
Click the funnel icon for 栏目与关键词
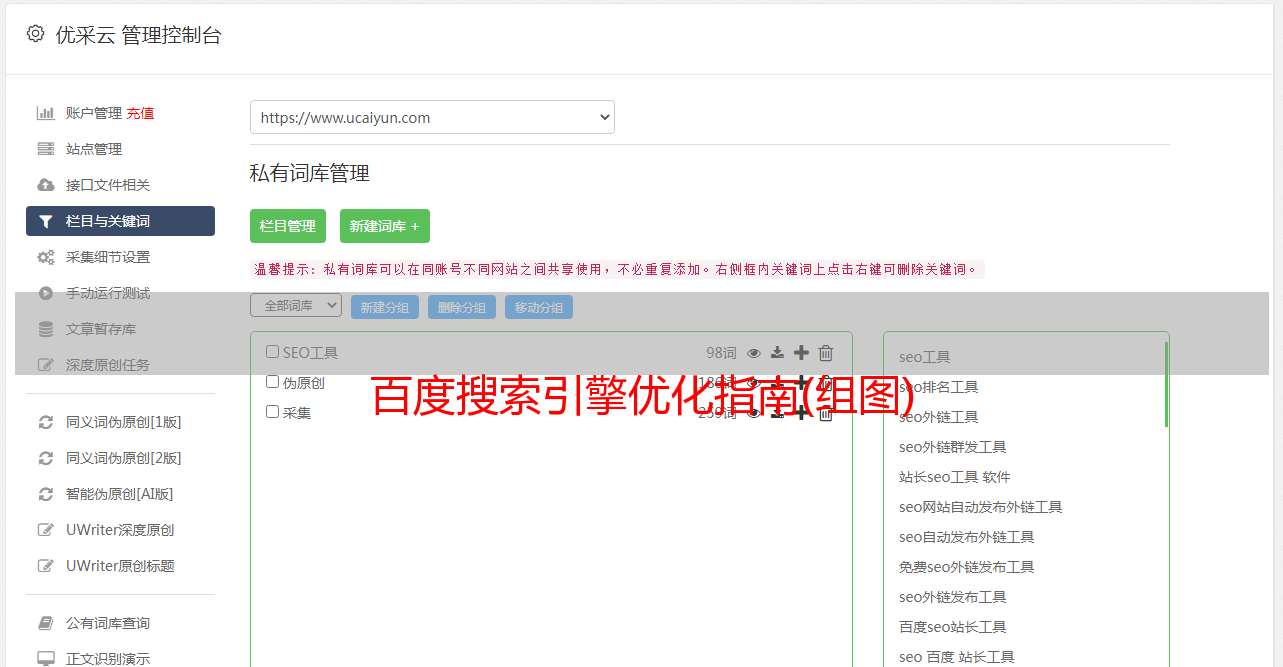point(46,221)
